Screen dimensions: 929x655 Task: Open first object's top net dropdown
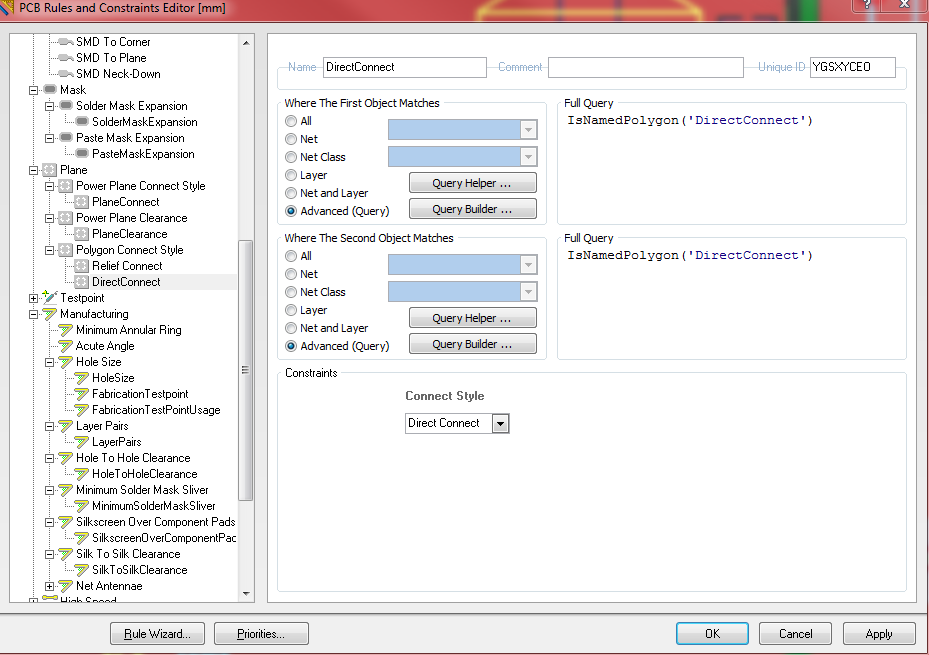[528, 130]
